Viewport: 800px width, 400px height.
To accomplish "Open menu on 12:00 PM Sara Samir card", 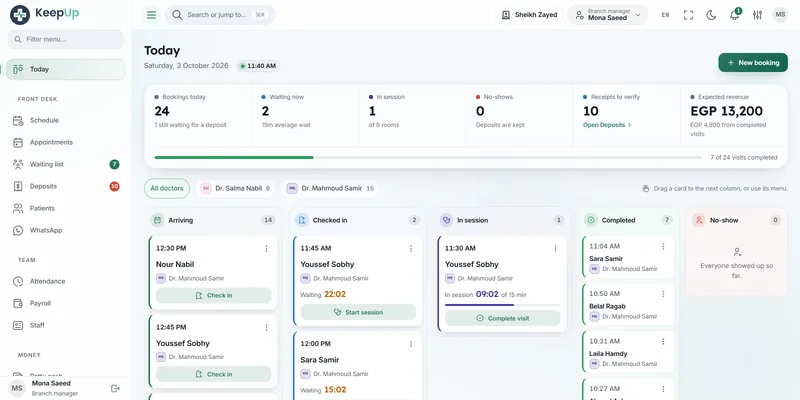I will click(x=411, y=344).
